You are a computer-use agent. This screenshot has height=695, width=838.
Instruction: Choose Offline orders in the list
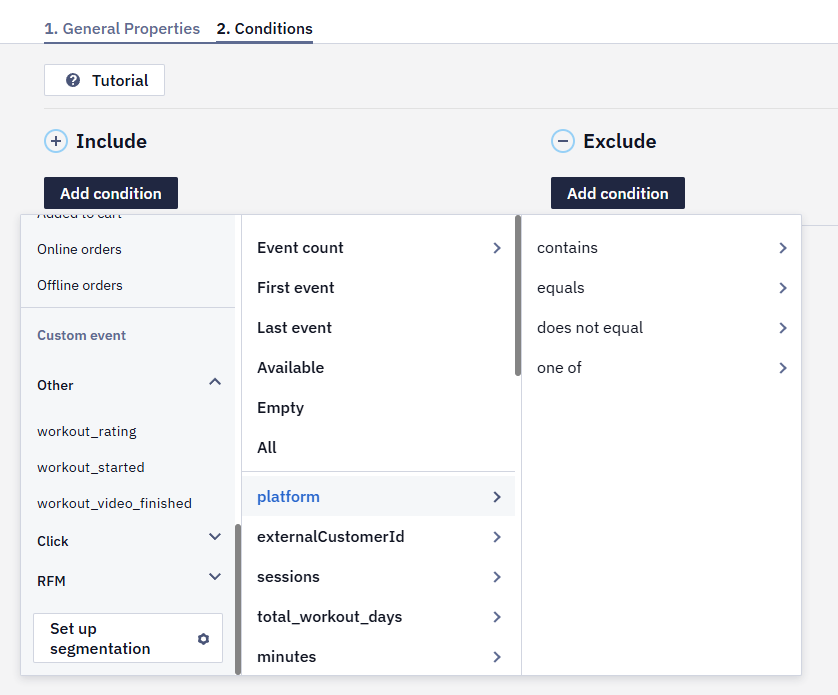coord(80,285)
